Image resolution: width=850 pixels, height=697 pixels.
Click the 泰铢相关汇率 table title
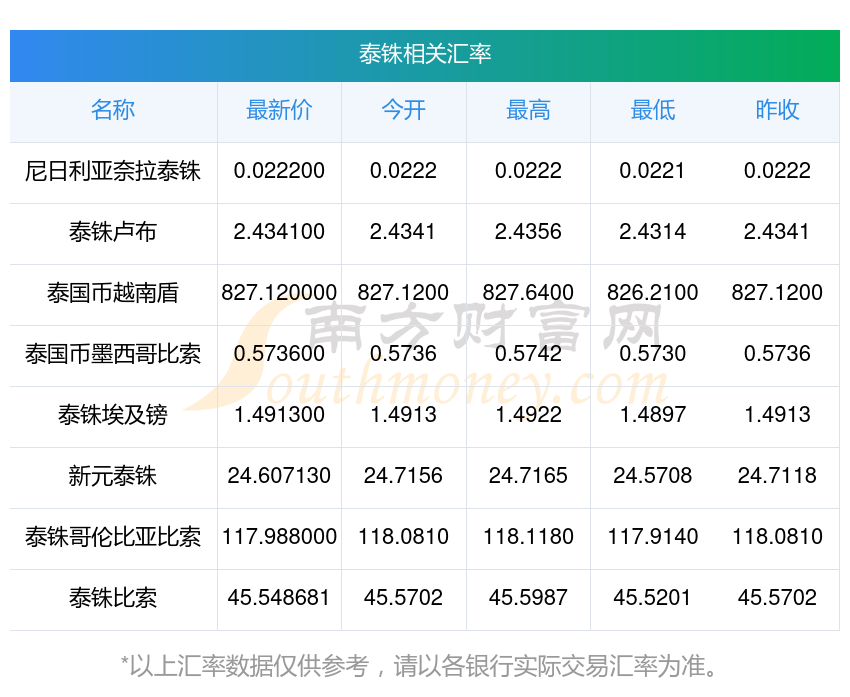tap(425, 54)
